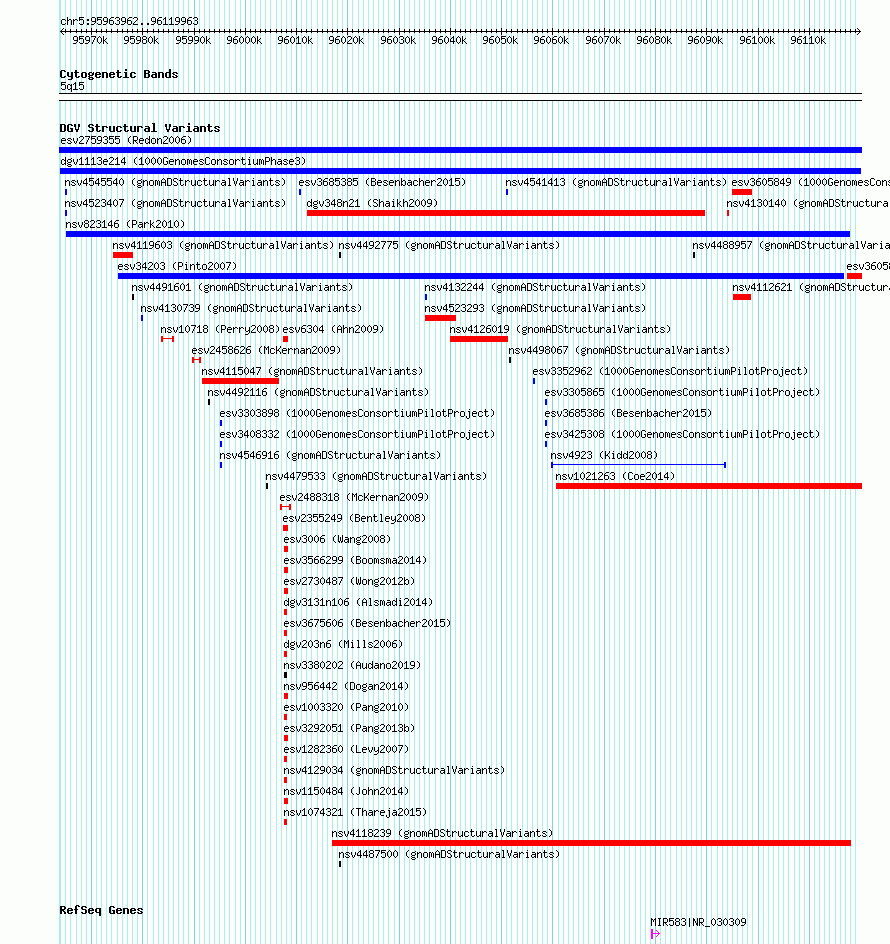Click esv3675606 (Besenbacher2015) label
Image resolution: width=890 pixels, height=944 pixels.
pos(367,624)
